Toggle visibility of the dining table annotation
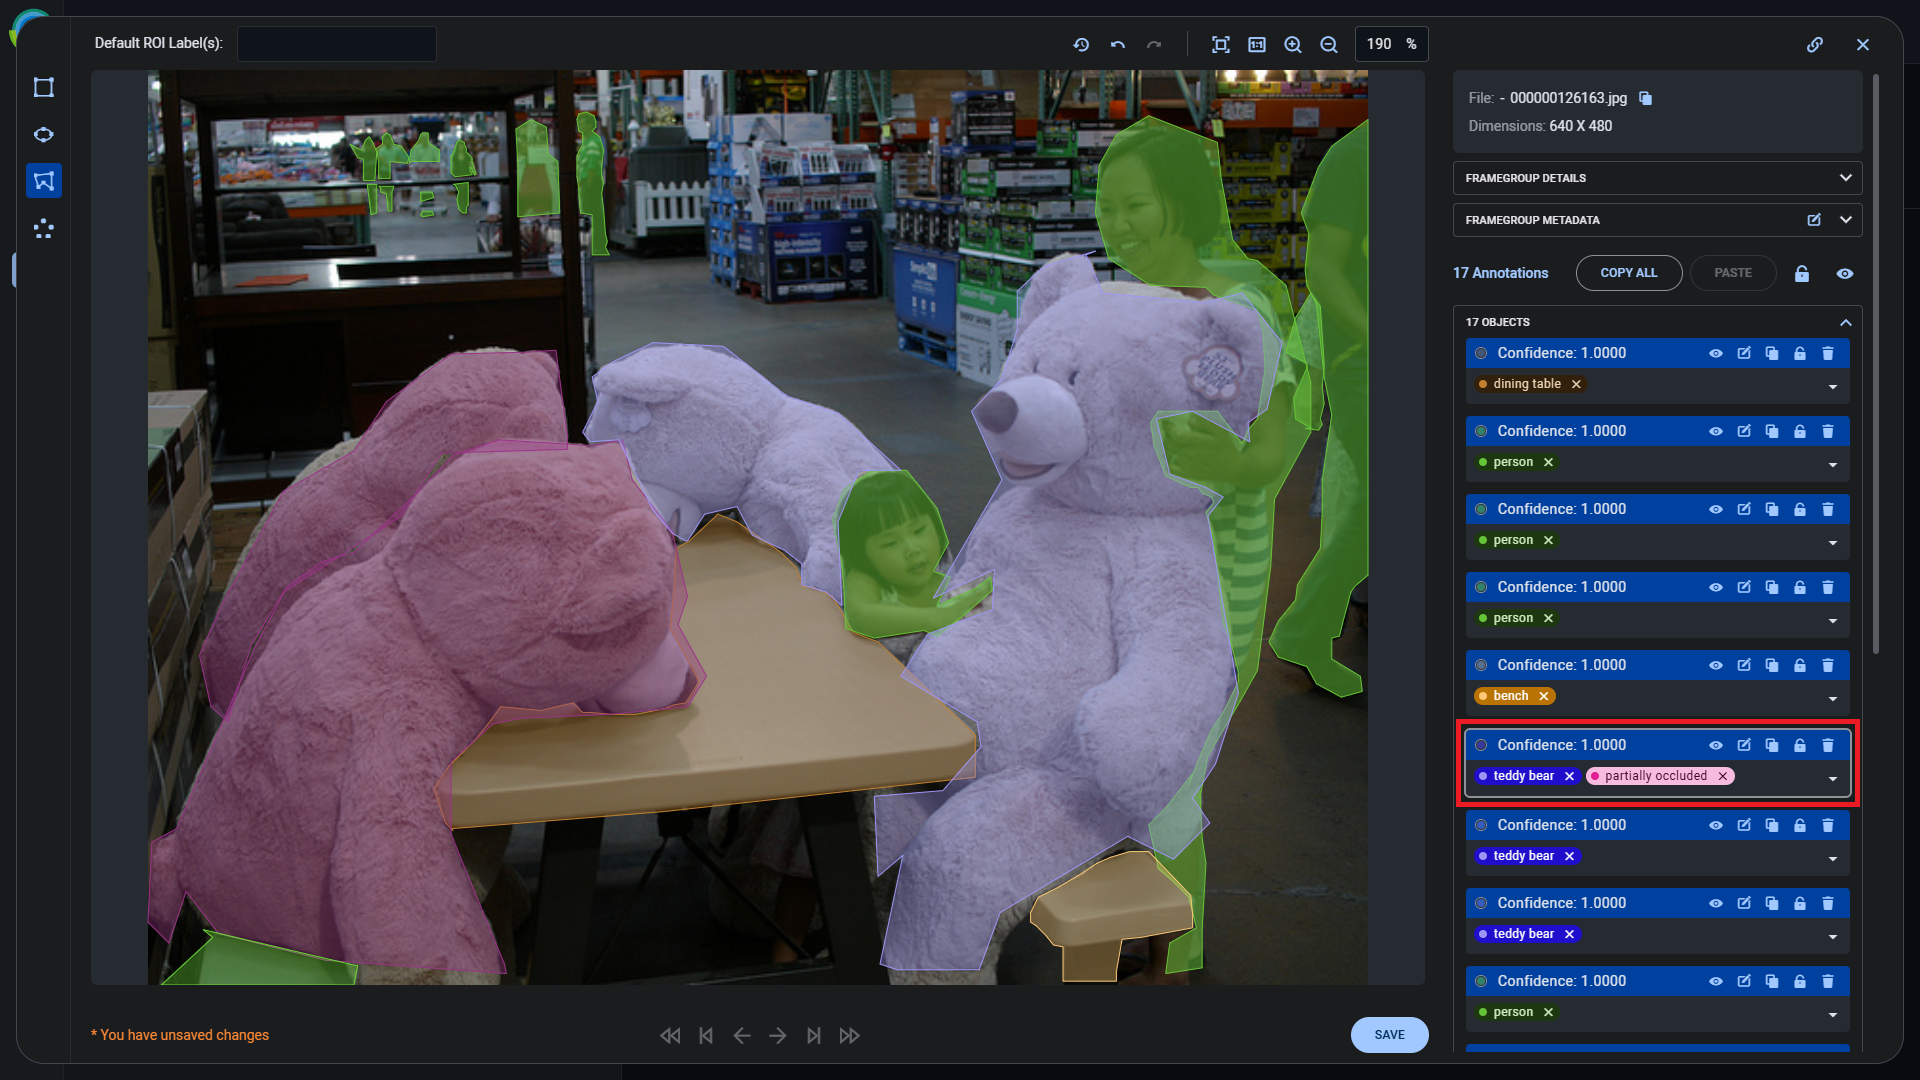 [x=1716, y=353]
